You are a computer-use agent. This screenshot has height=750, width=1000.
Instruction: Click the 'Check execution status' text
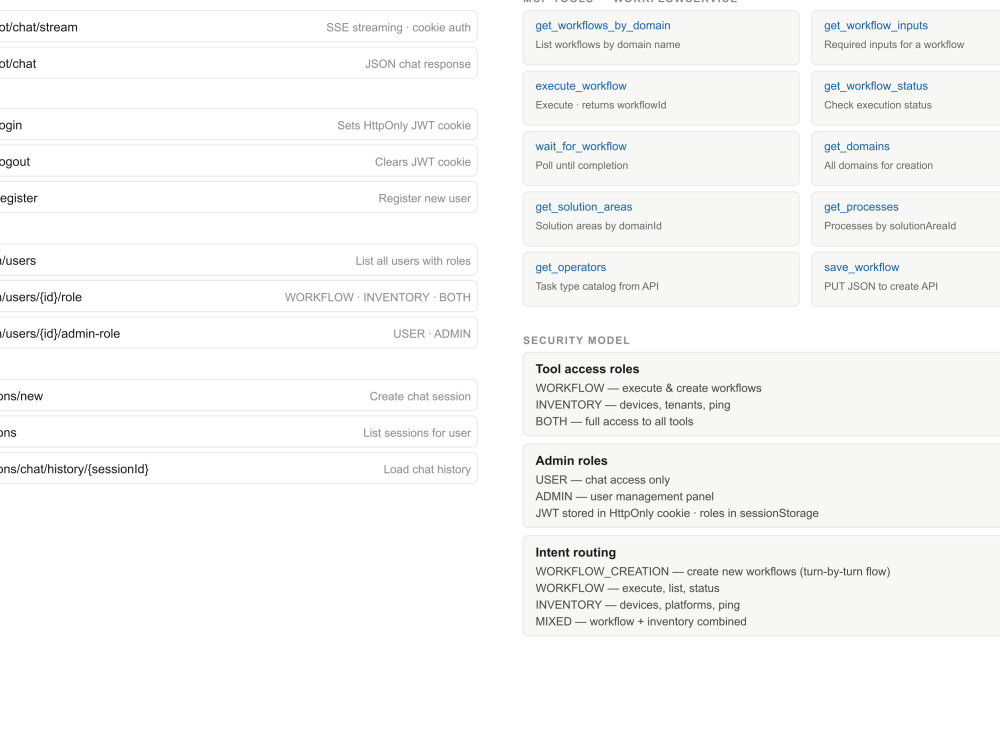(878, 105)
